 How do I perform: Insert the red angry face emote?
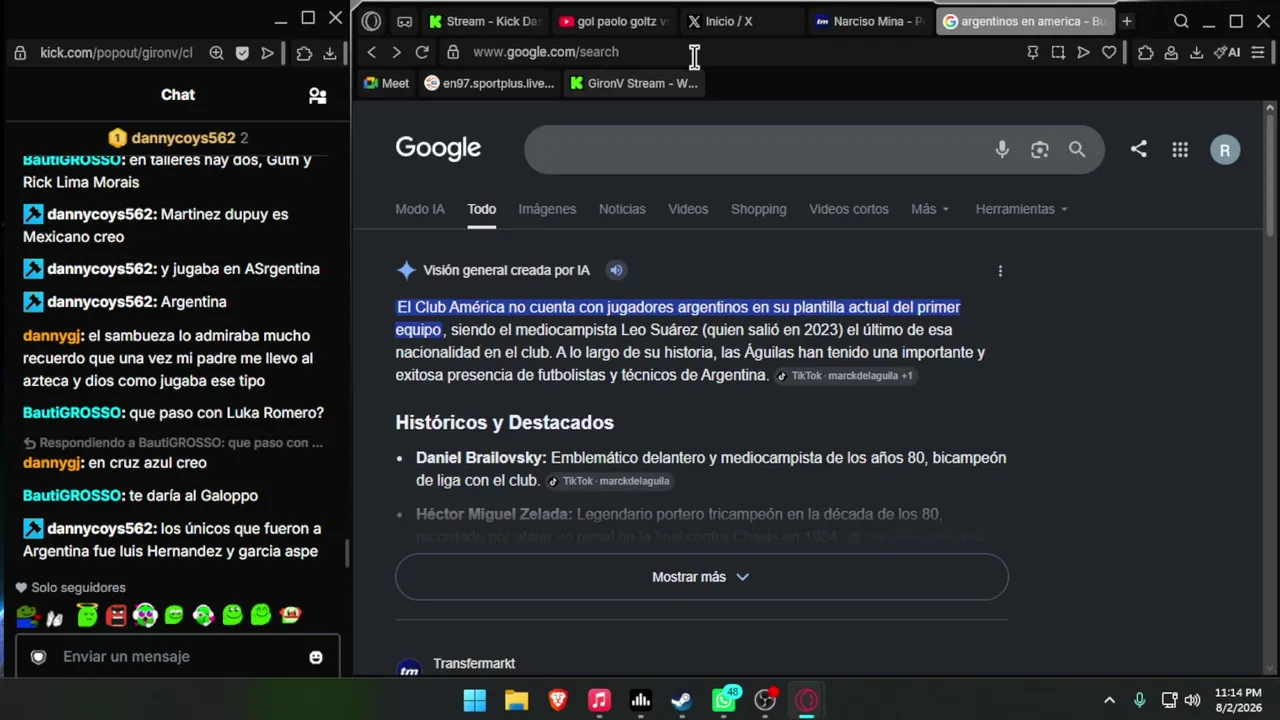coord(116,615)
